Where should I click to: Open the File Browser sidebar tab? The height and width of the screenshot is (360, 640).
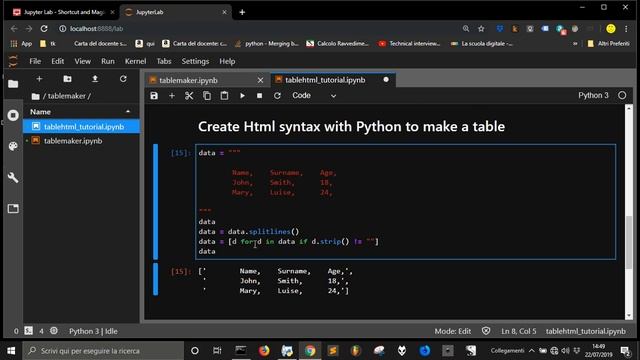[x=13, y=84]
